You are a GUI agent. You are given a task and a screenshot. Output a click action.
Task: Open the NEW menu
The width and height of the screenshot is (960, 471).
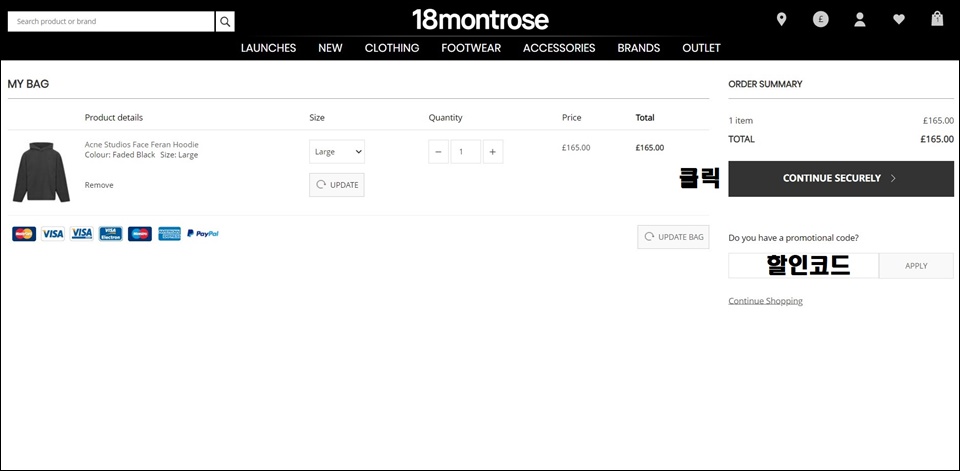point(330,48)
